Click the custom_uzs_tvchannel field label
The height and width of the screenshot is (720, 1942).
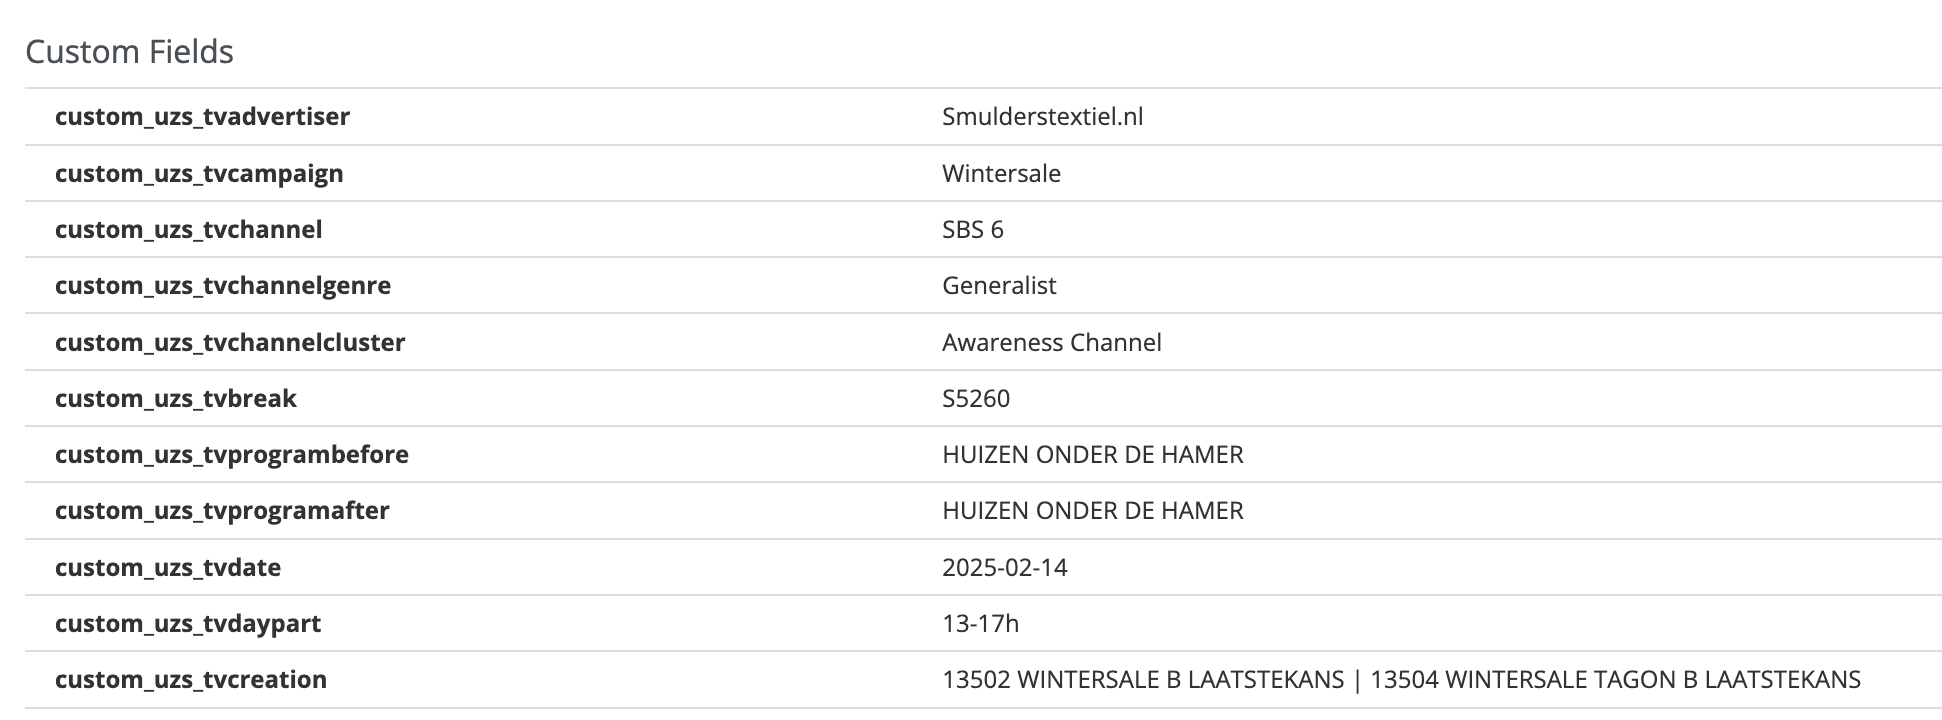pos(188,230)
